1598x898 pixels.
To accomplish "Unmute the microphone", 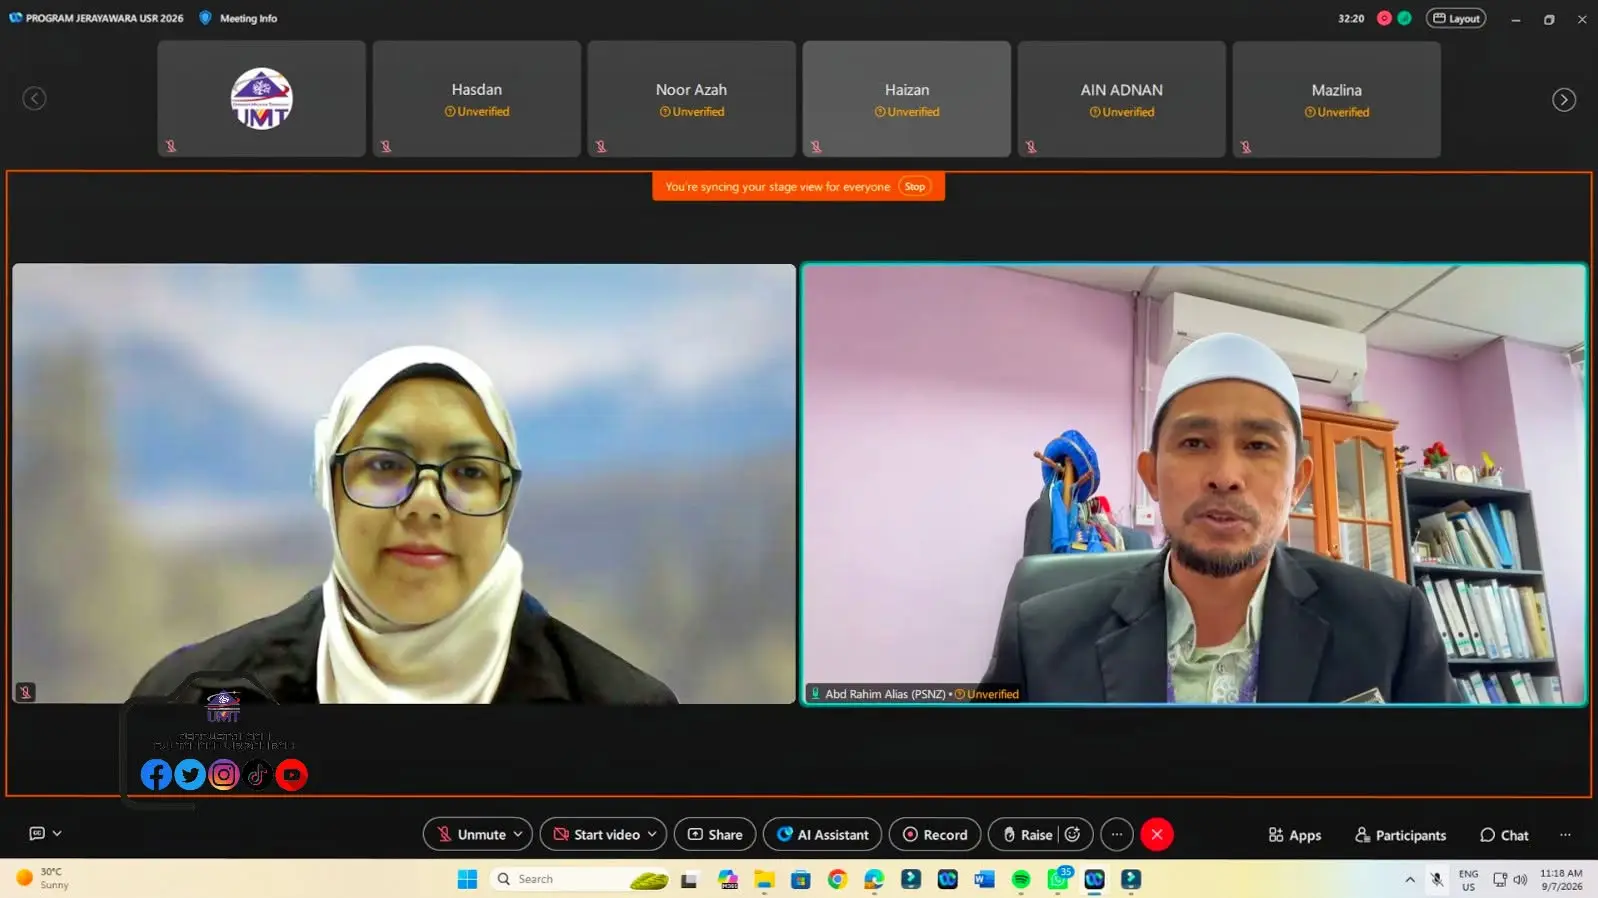I will point(471,834).
